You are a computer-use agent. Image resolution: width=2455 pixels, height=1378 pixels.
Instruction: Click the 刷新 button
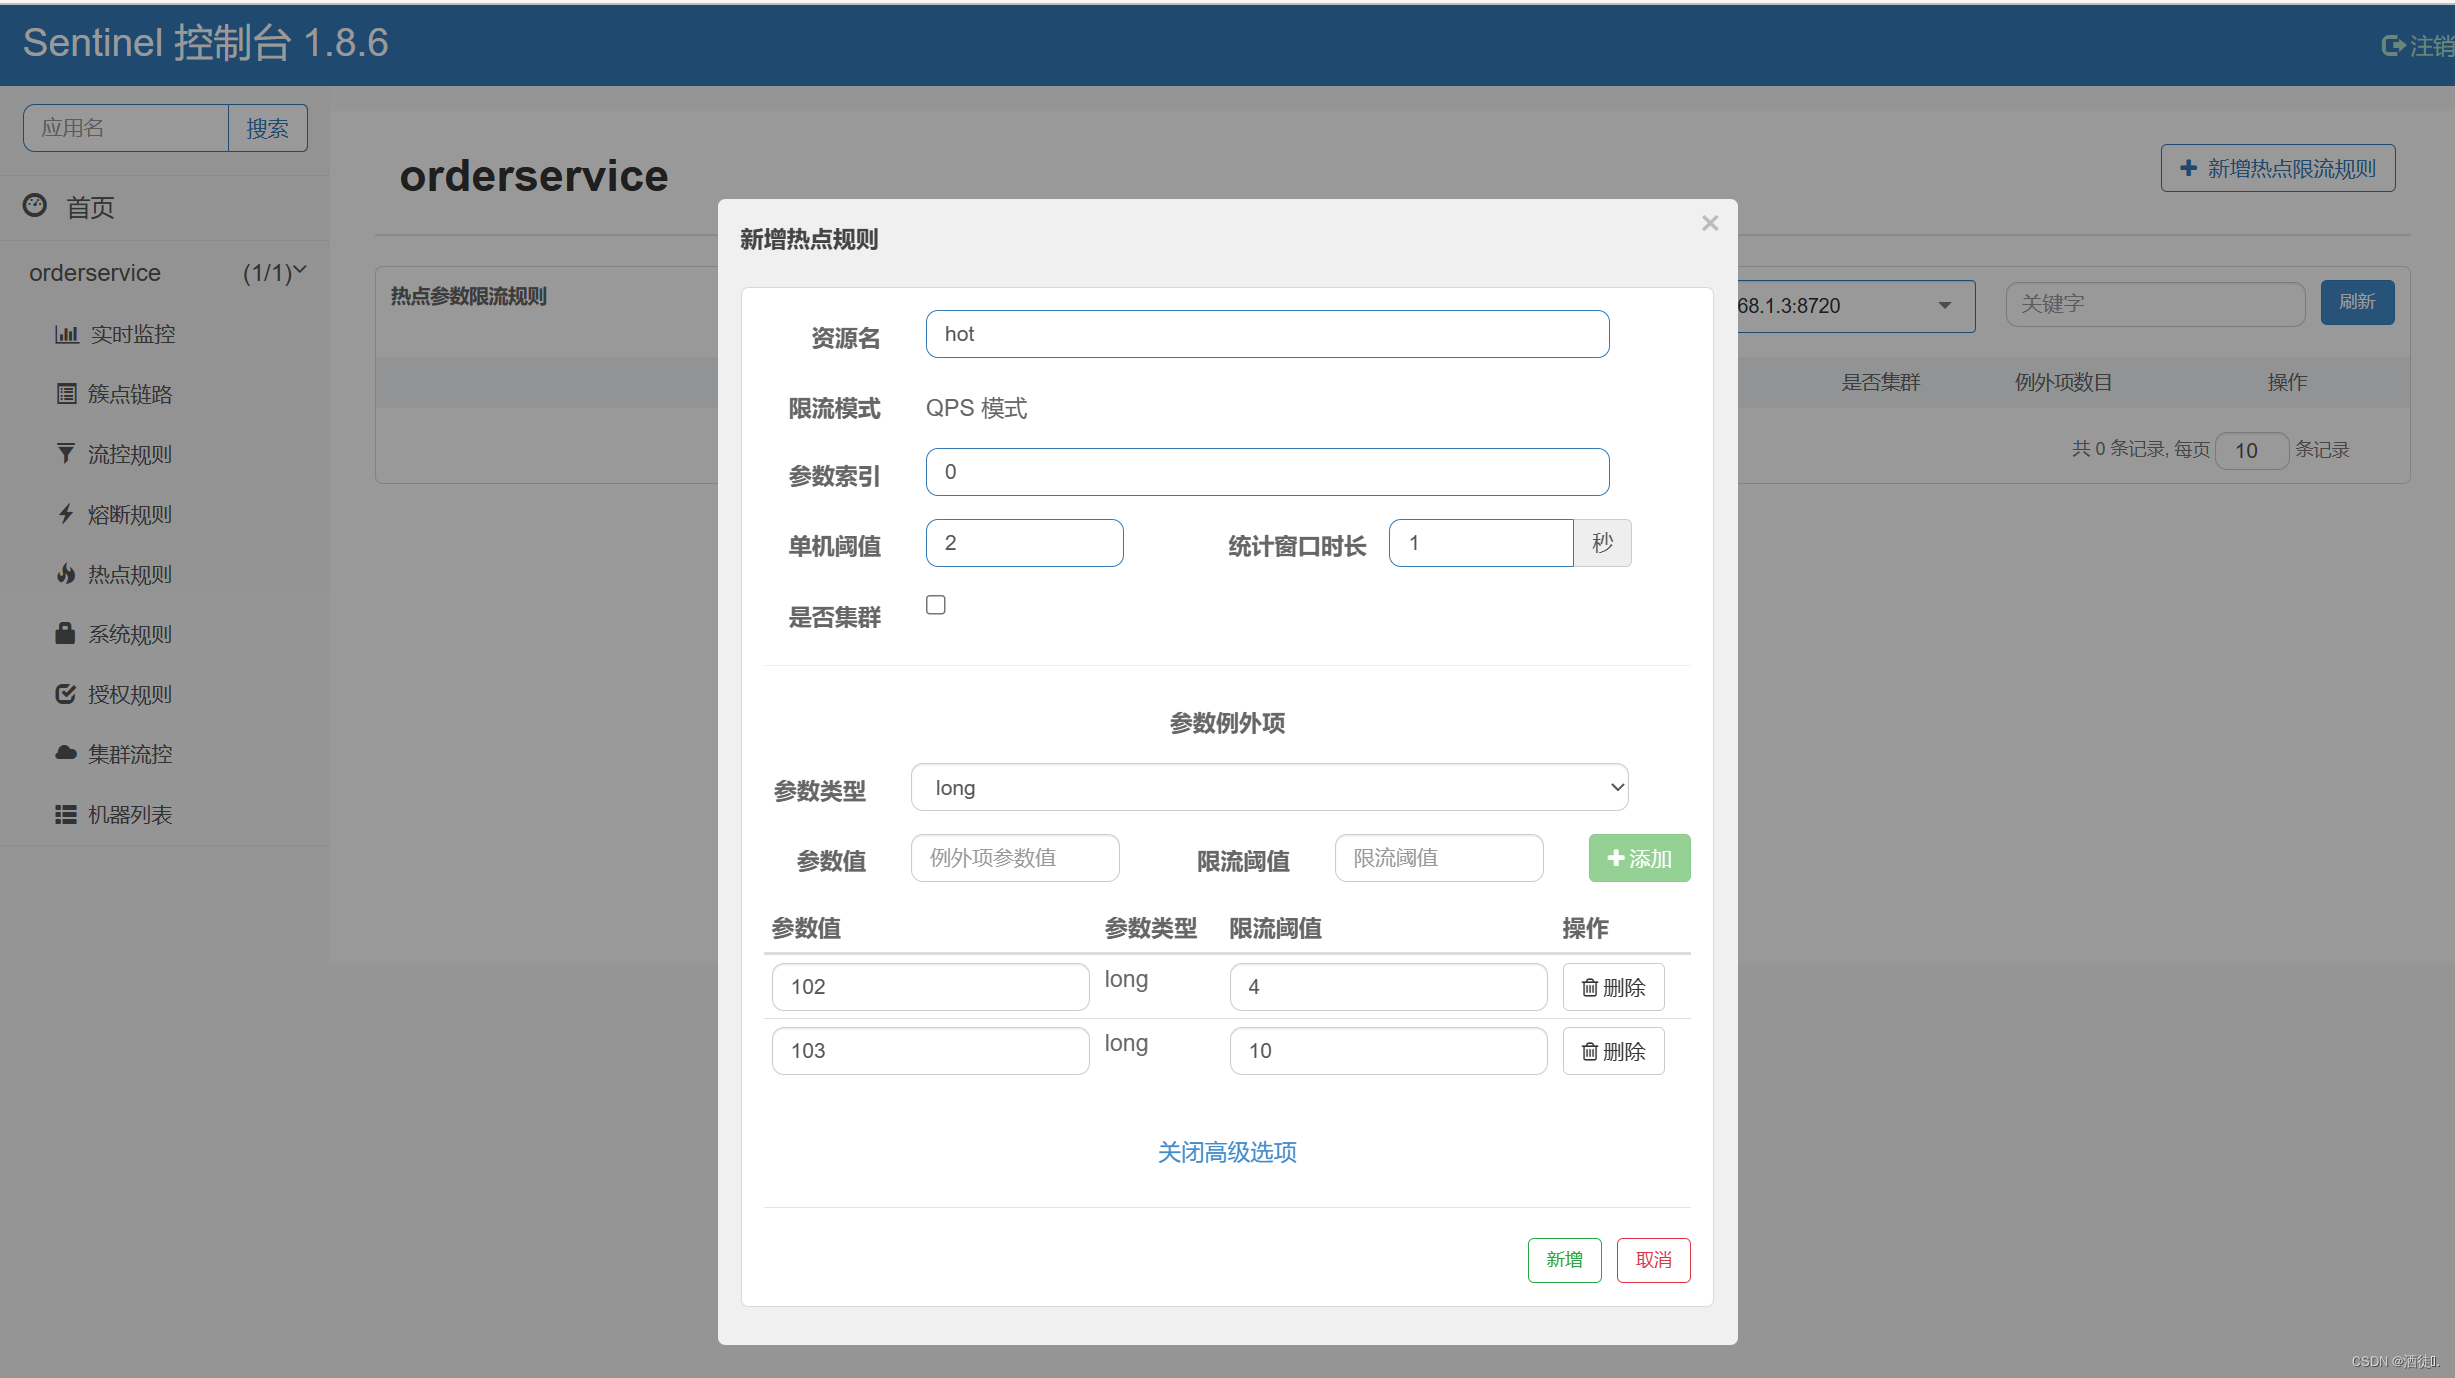click(2357, 302)
